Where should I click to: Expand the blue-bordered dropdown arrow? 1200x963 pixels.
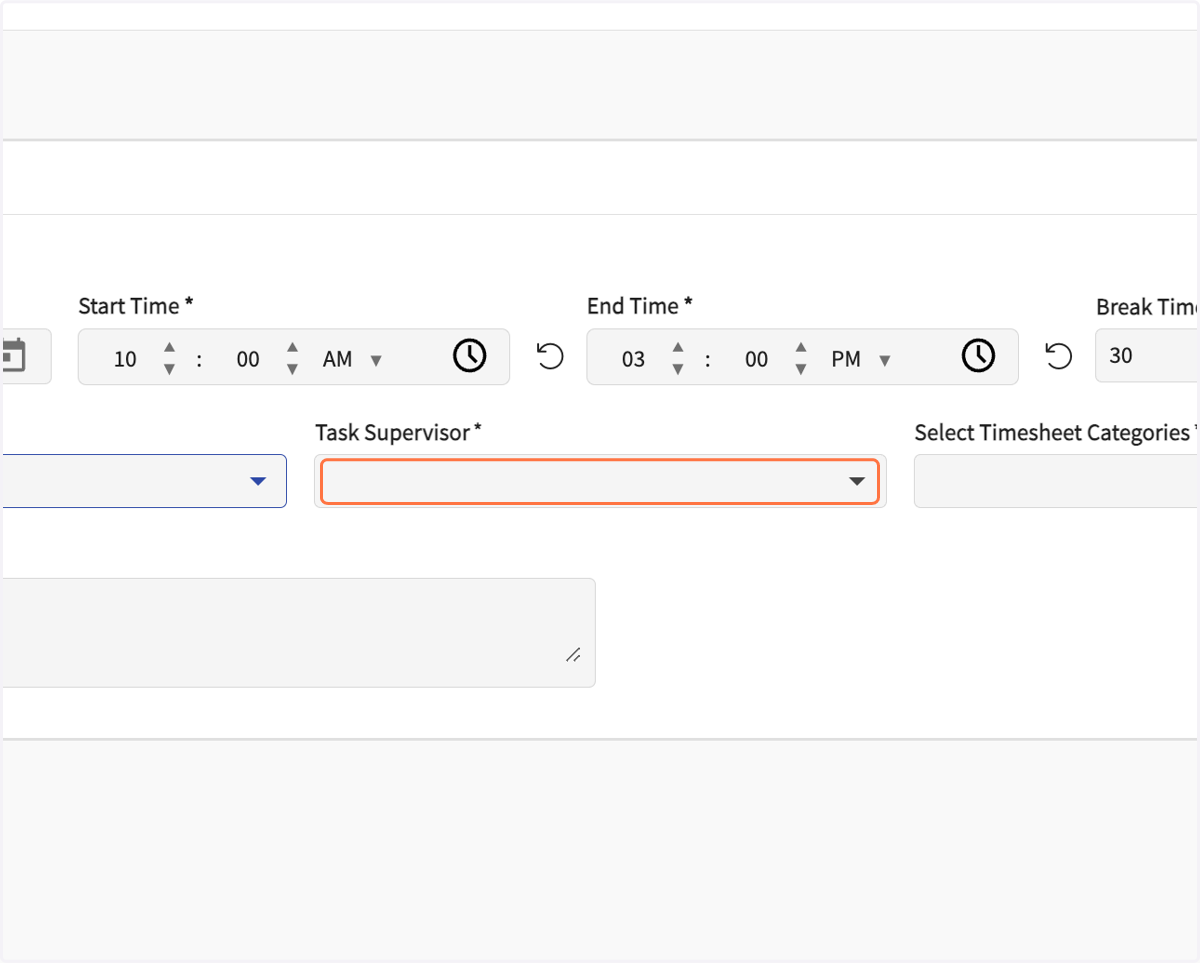pos(258,482)
